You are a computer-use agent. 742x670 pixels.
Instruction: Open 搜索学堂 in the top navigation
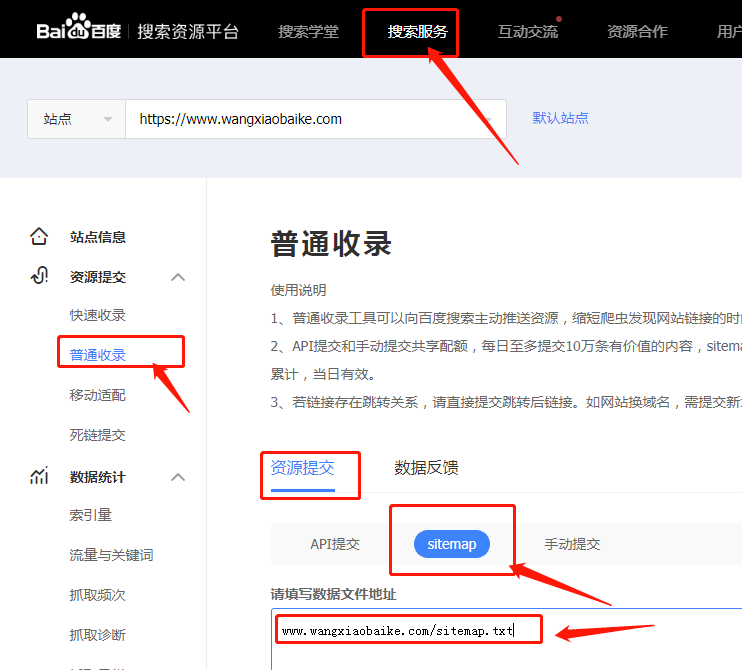click(x=308, y=32)
